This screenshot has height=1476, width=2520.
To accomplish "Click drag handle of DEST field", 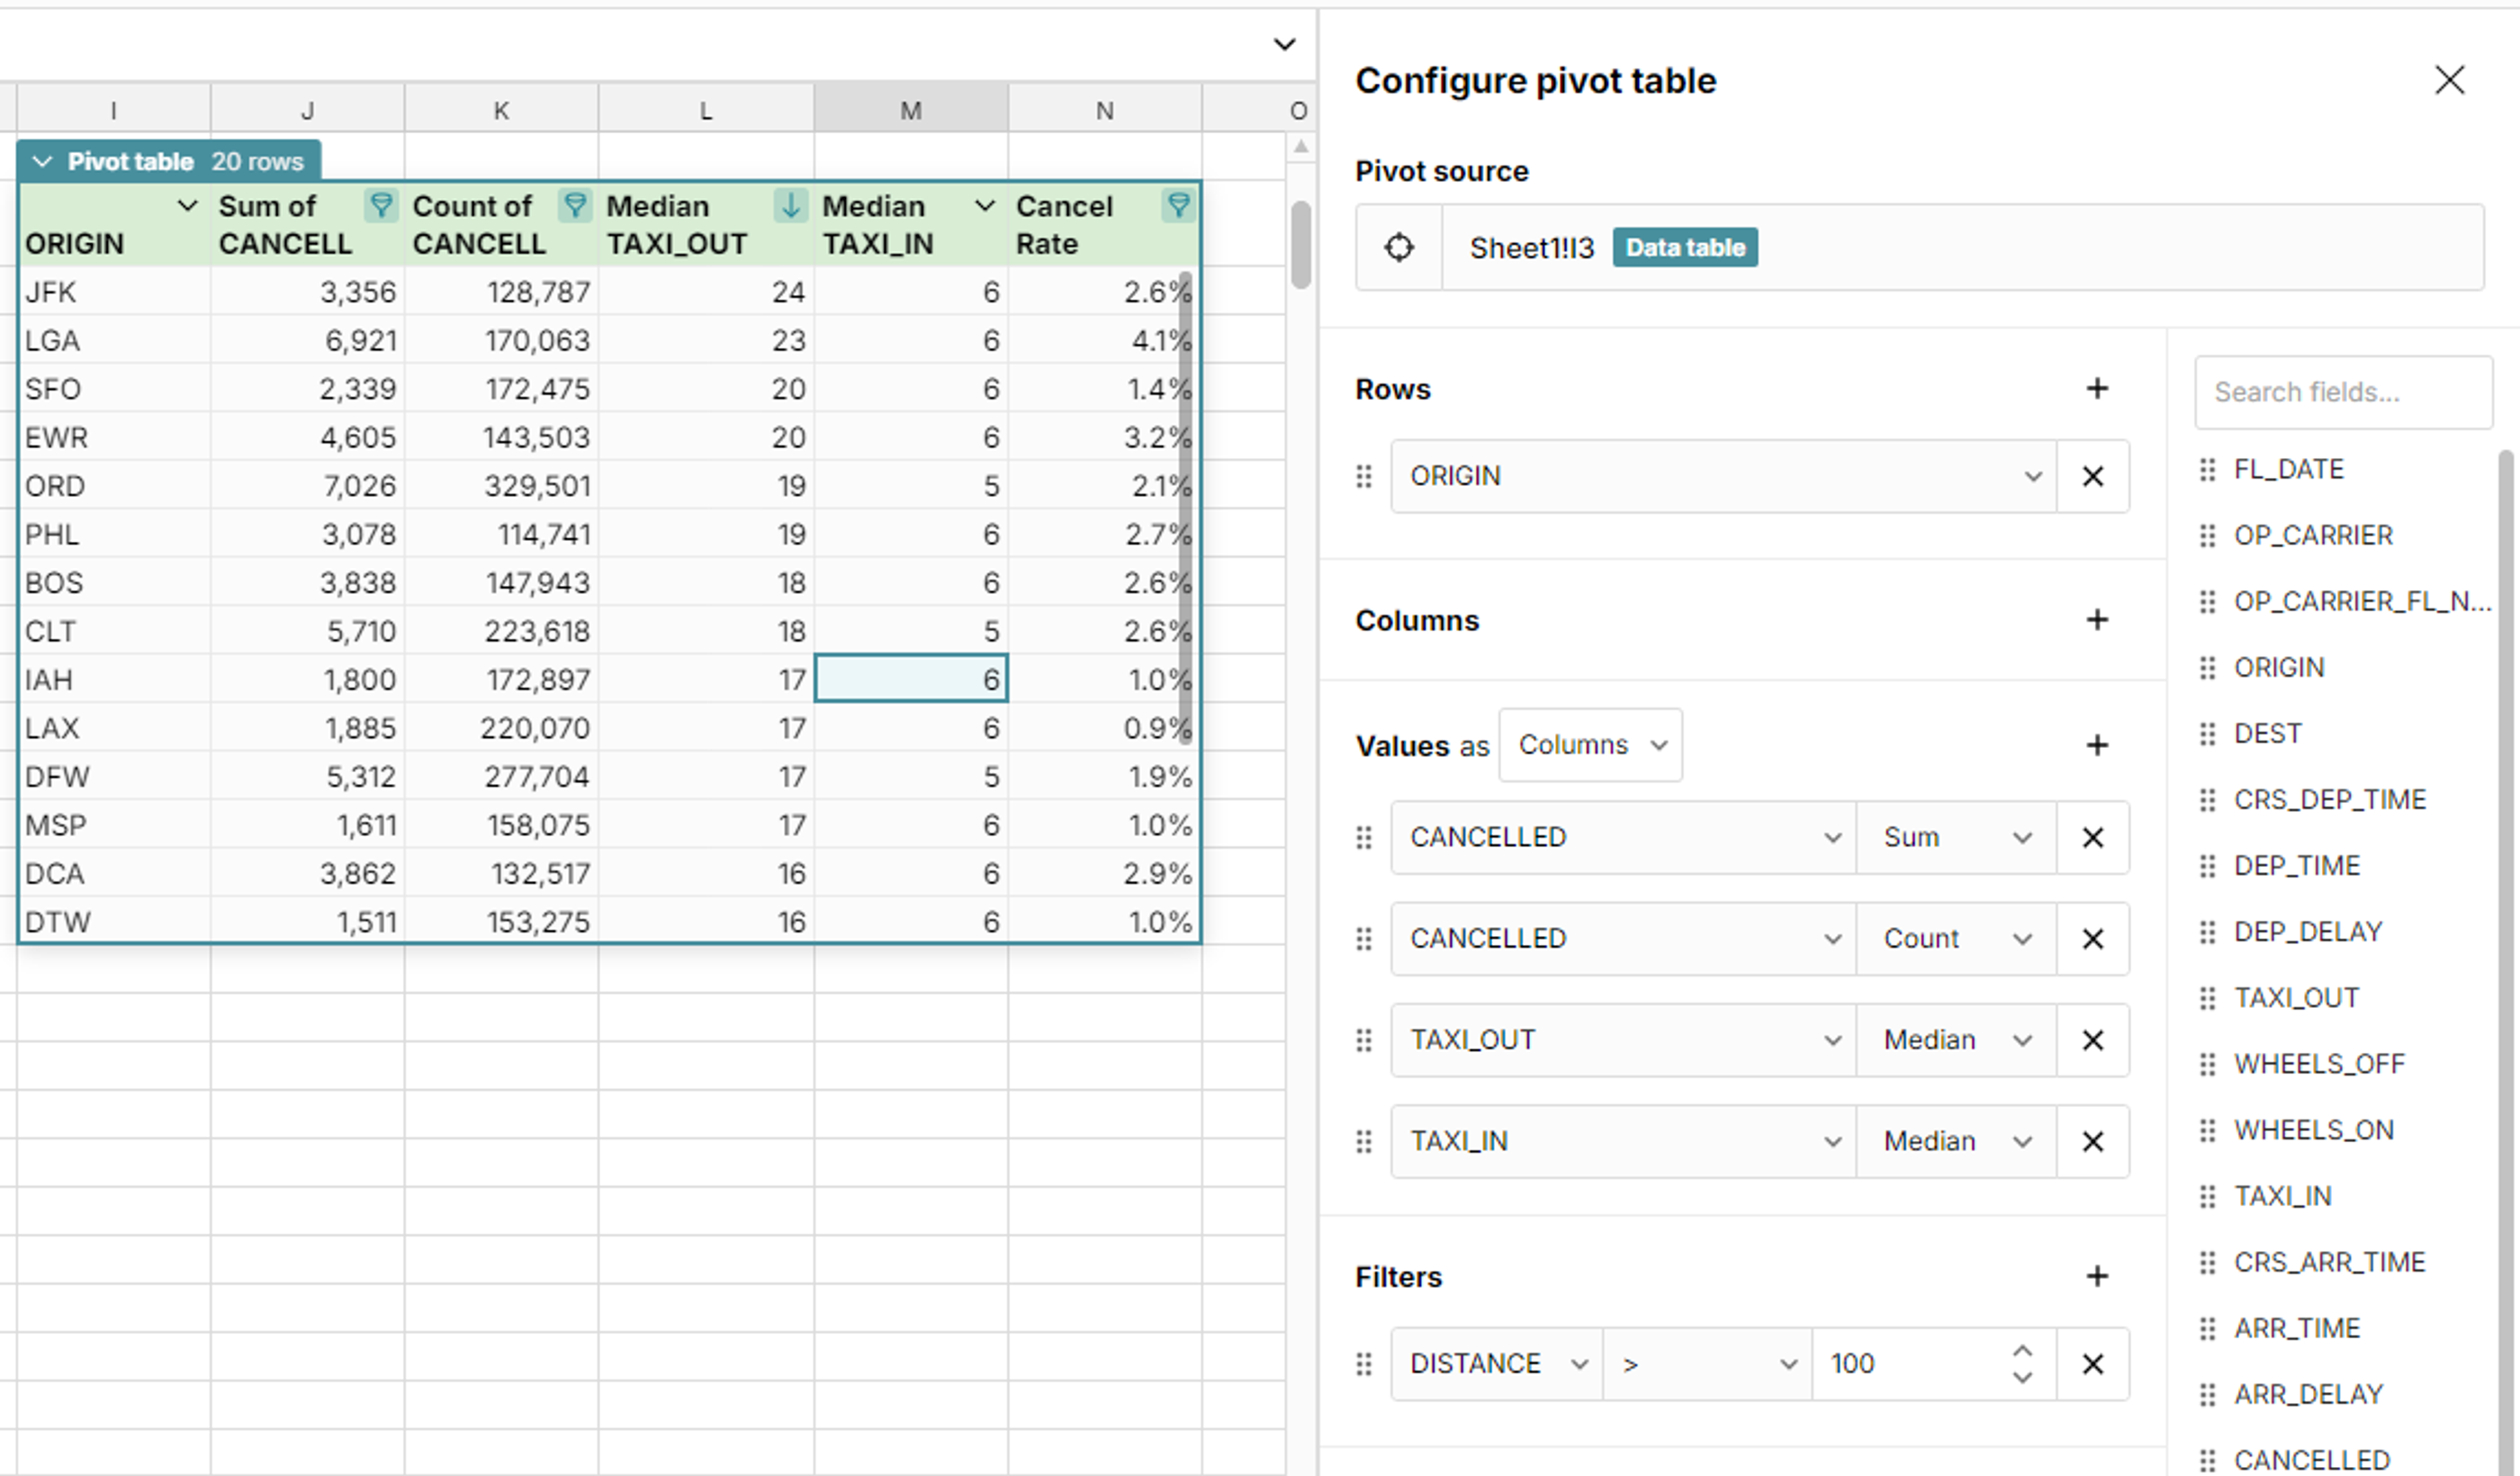I will [2207, 733].
